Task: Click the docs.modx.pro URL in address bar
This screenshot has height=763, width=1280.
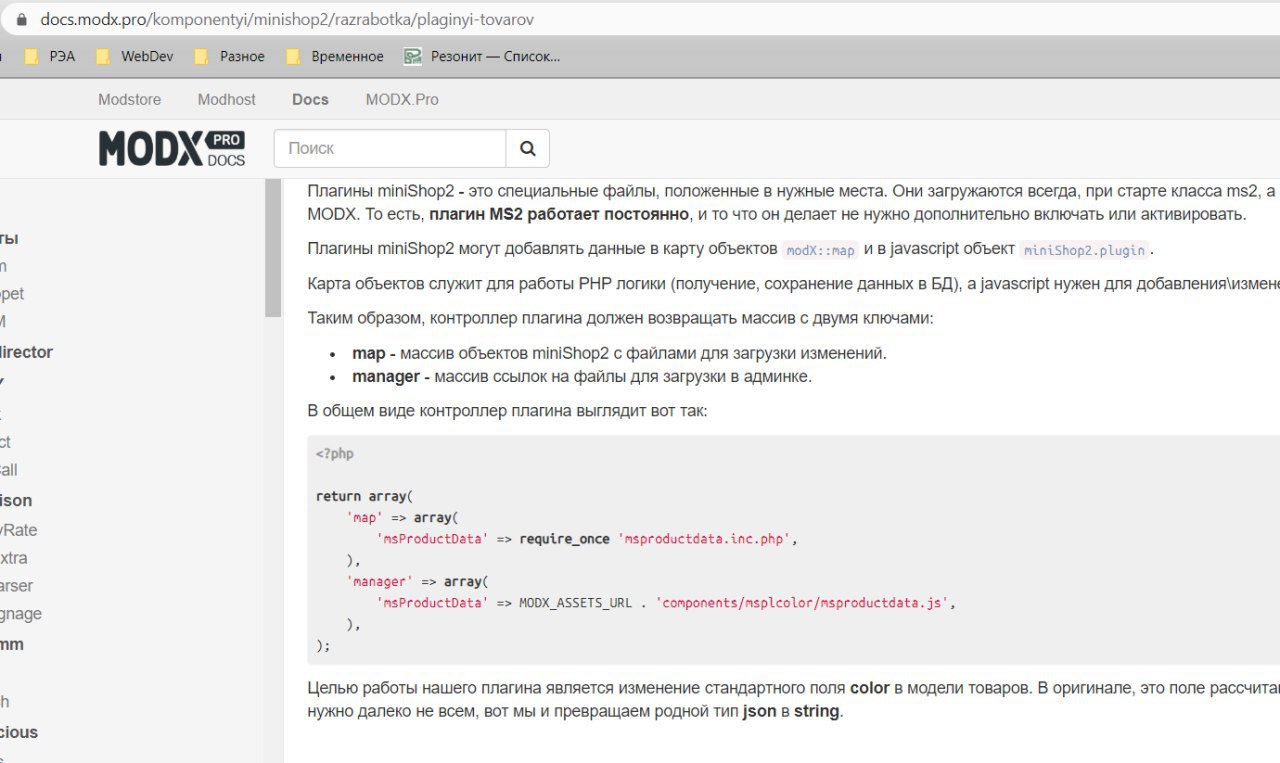Action: pyautogui.click(x=287, y=19)
